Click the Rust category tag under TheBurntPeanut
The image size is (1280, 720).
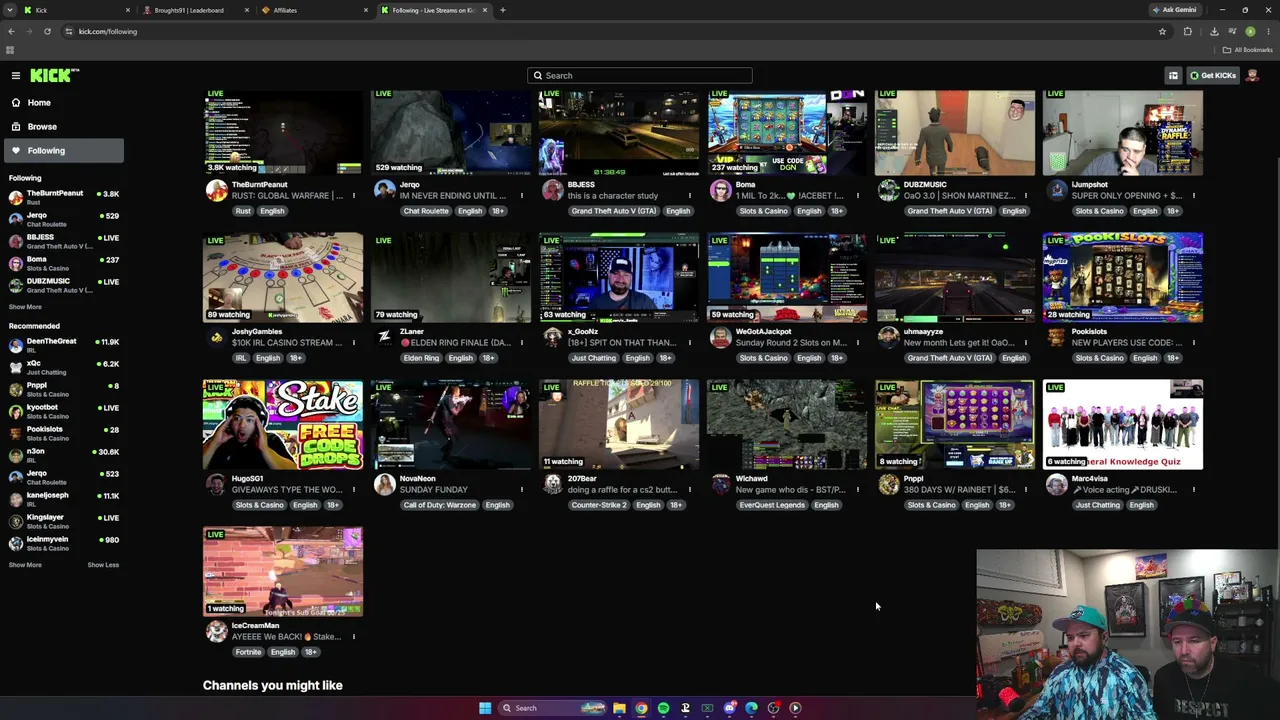[243, 212]
